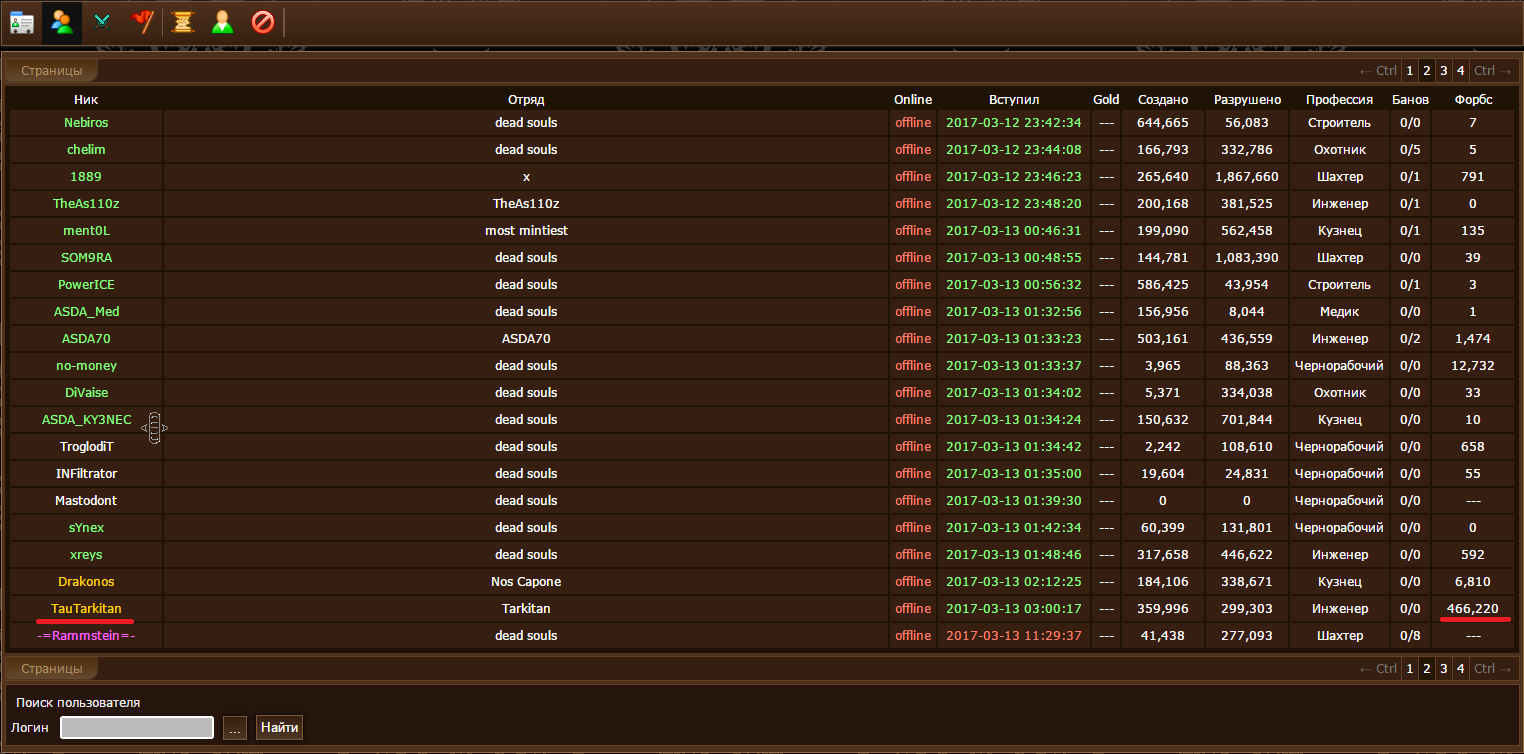The image size is (1524, 754).
Task: Click the Форбс column header
Action: 1473,99
